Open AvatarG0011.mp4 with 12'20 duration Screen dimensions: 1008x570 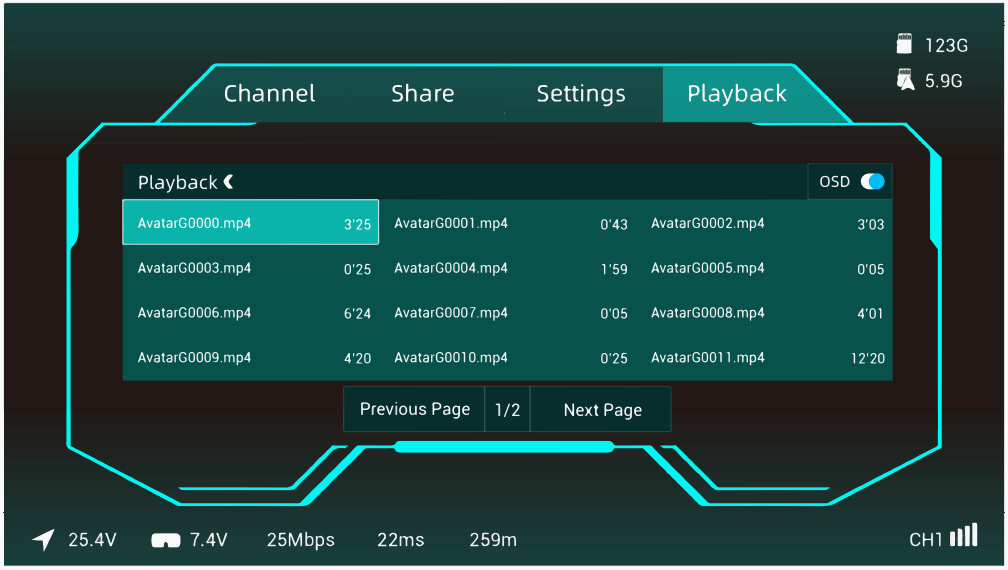coord(765,357)
